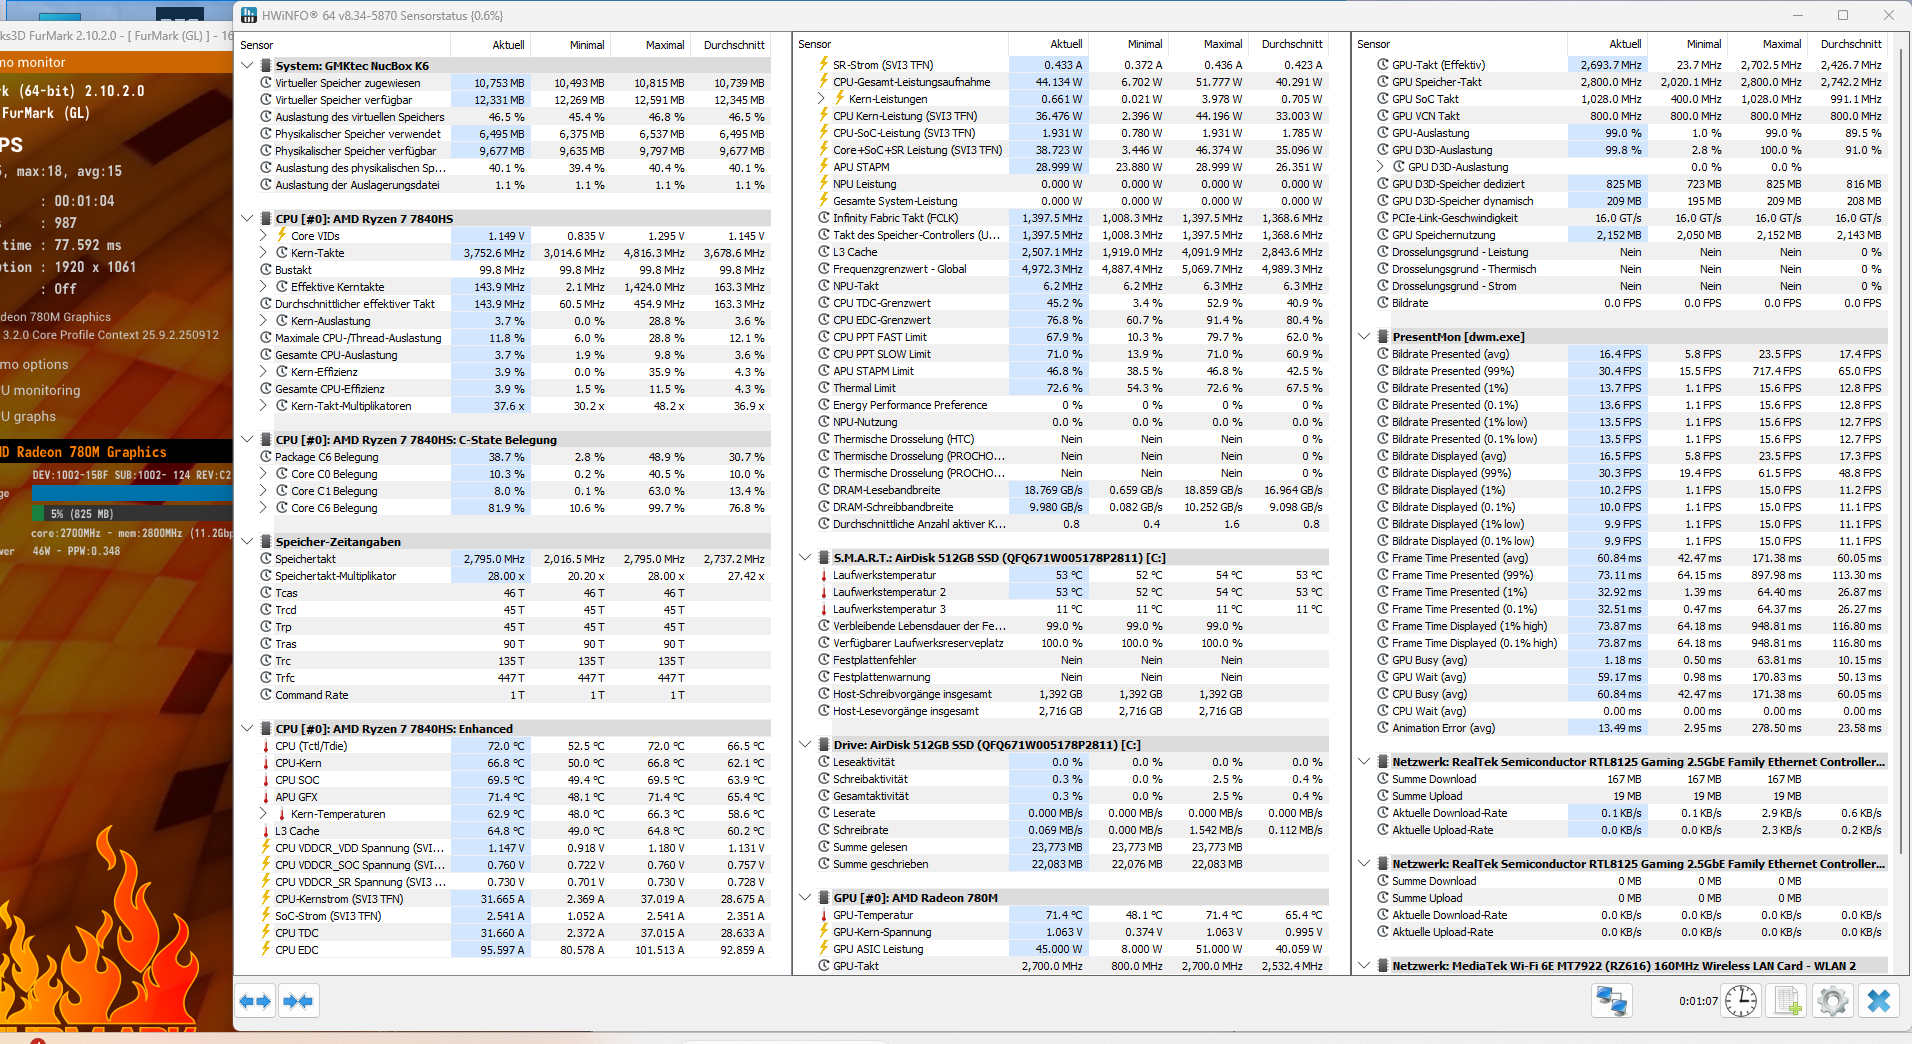Collapse the Speicher-Zeitangaben section

(247, 542)
